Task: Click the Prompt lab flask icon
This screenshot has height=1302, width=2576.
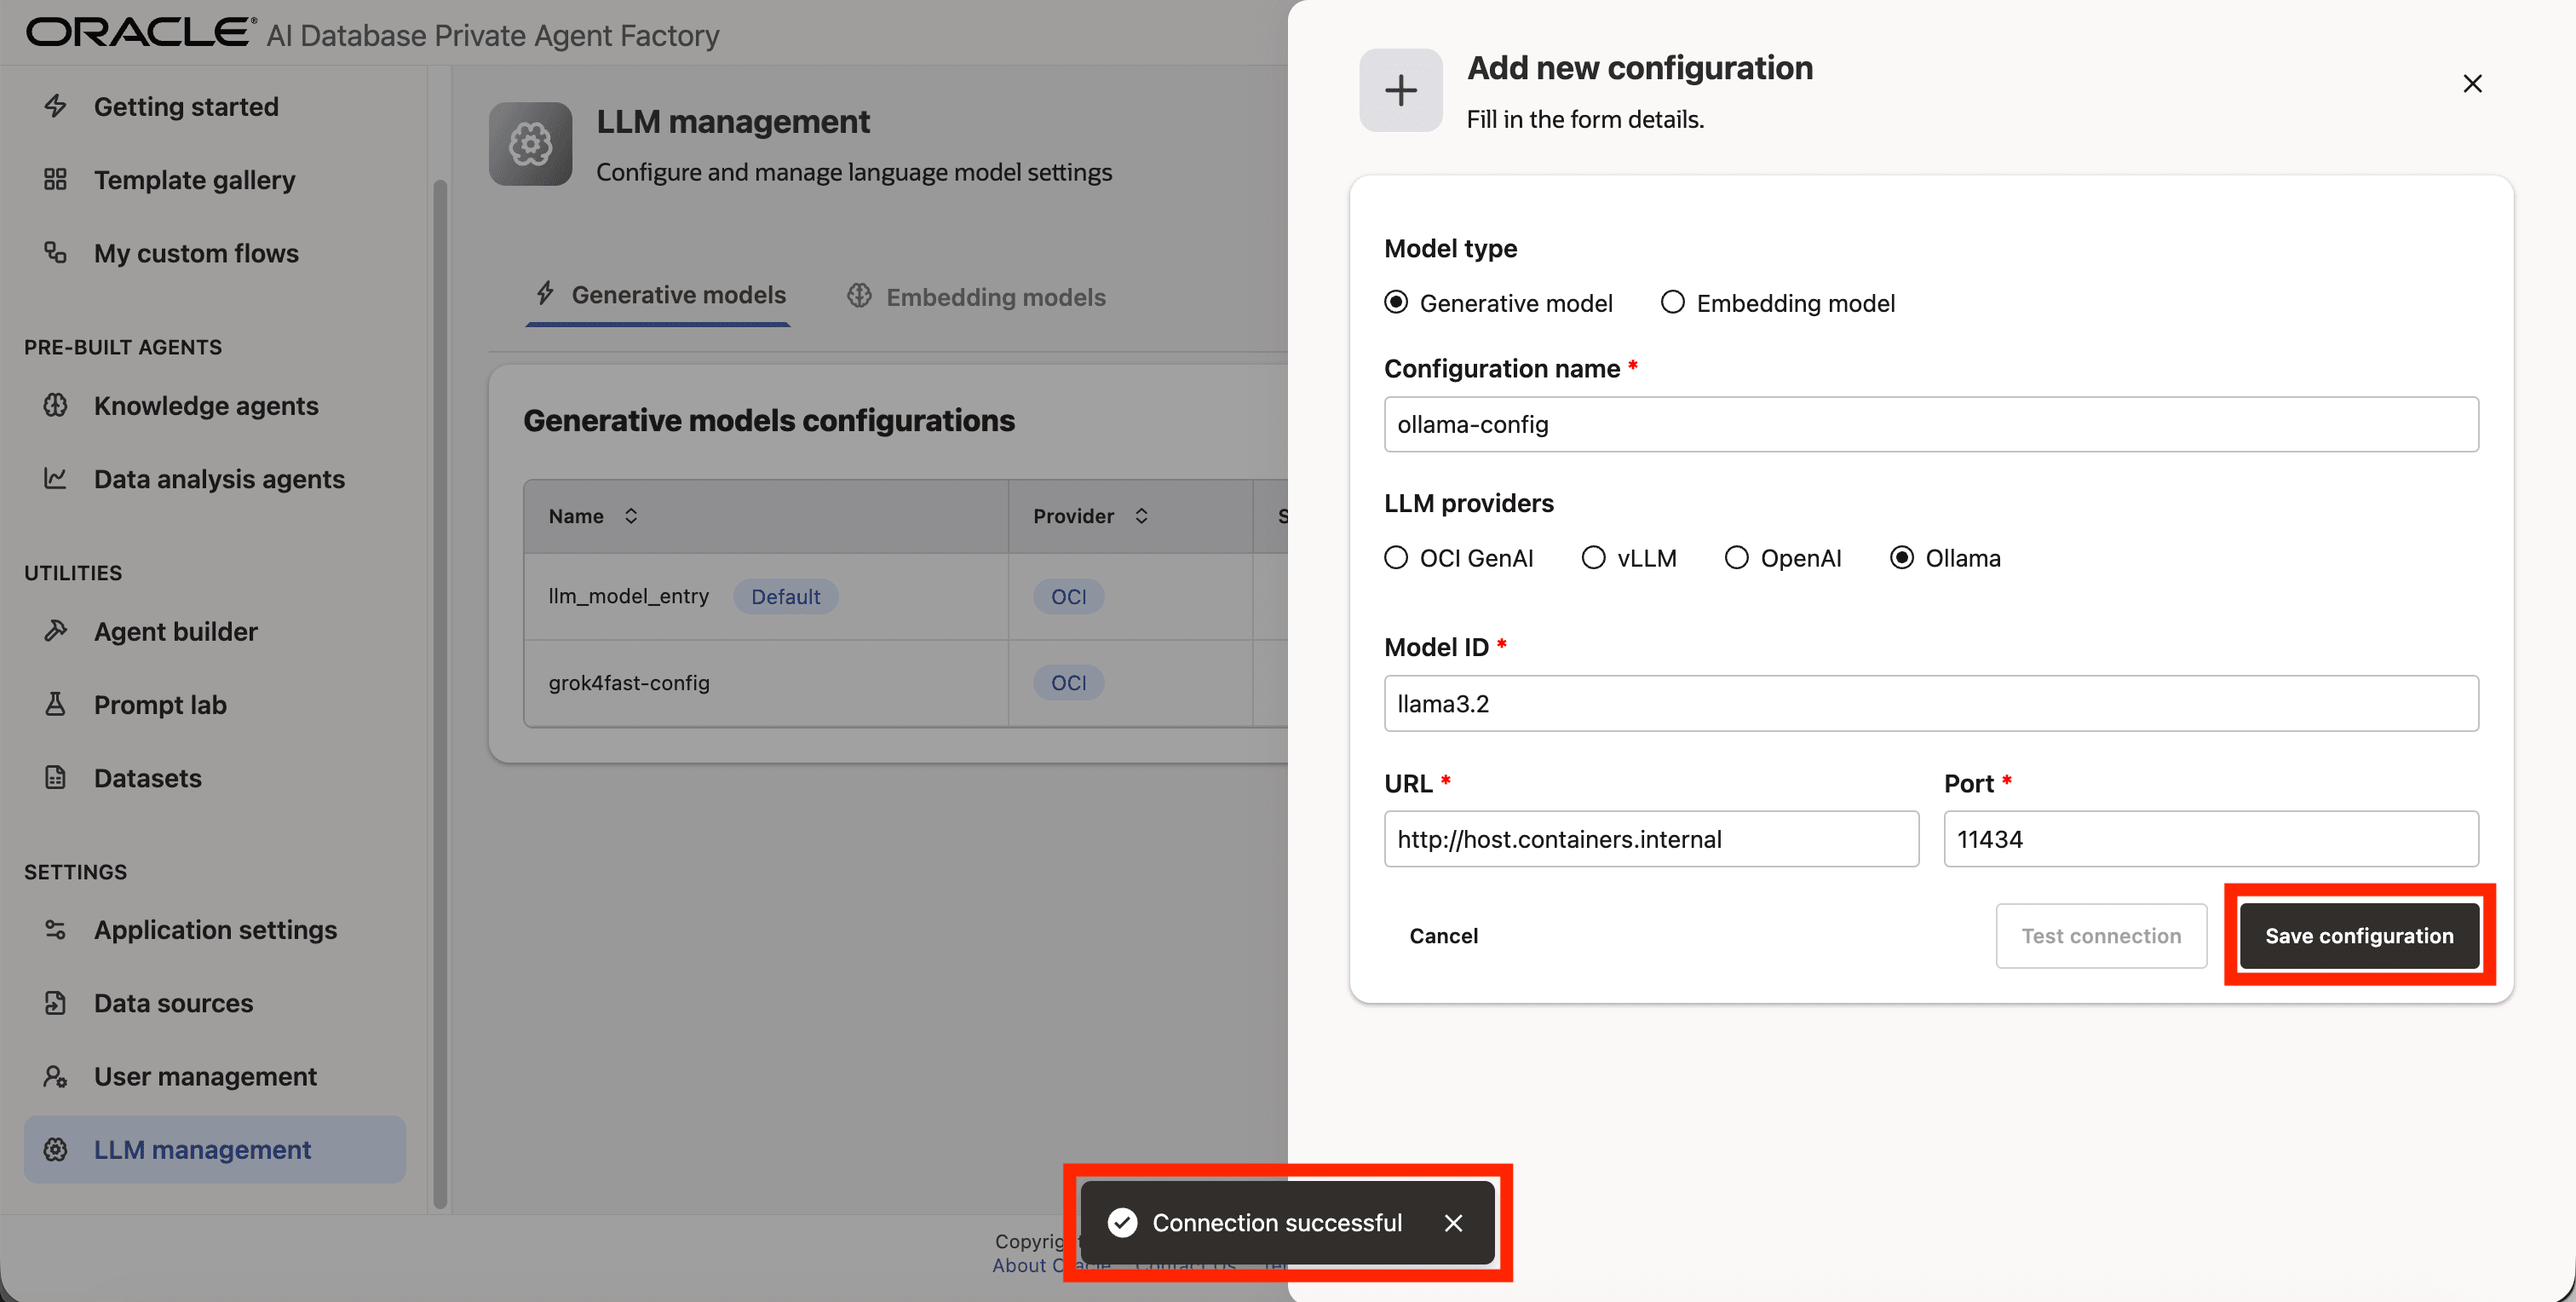Action: (56, 704)
